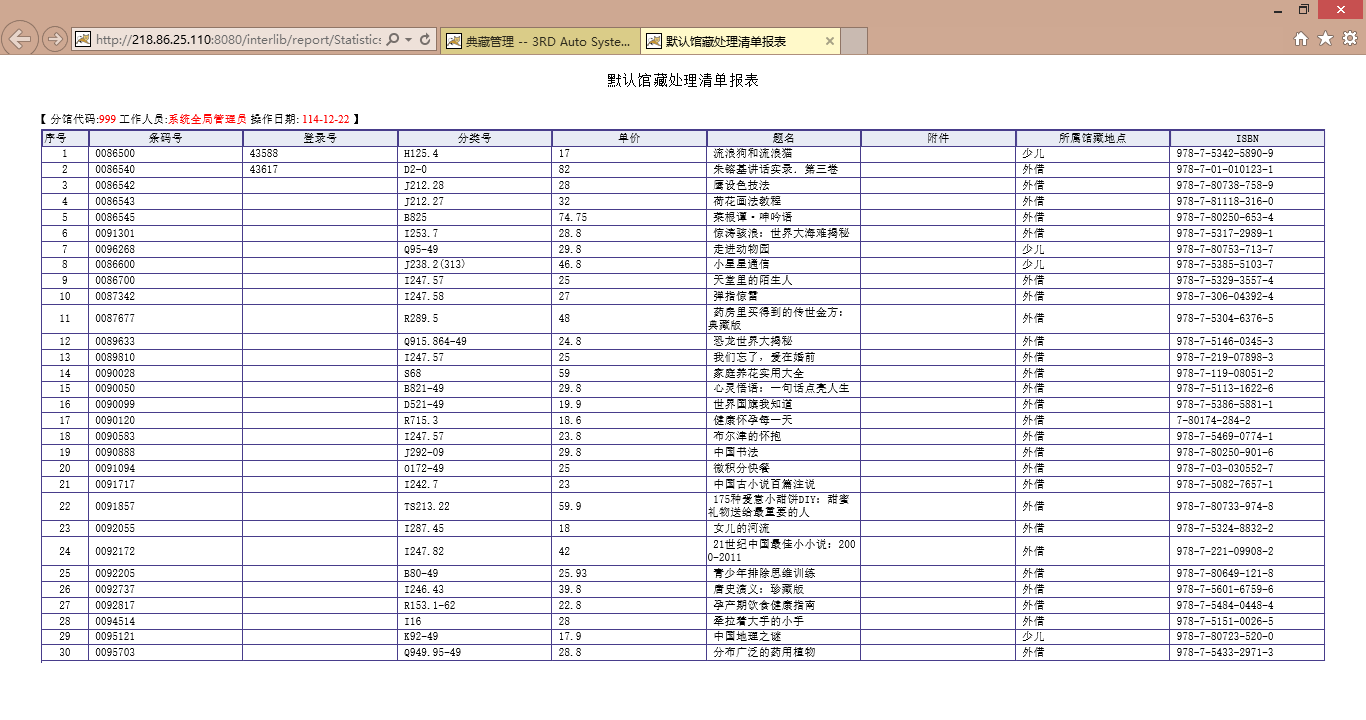Click barcode 0092172
This screenshot has height=720, width=1366.
click(115, 552)
